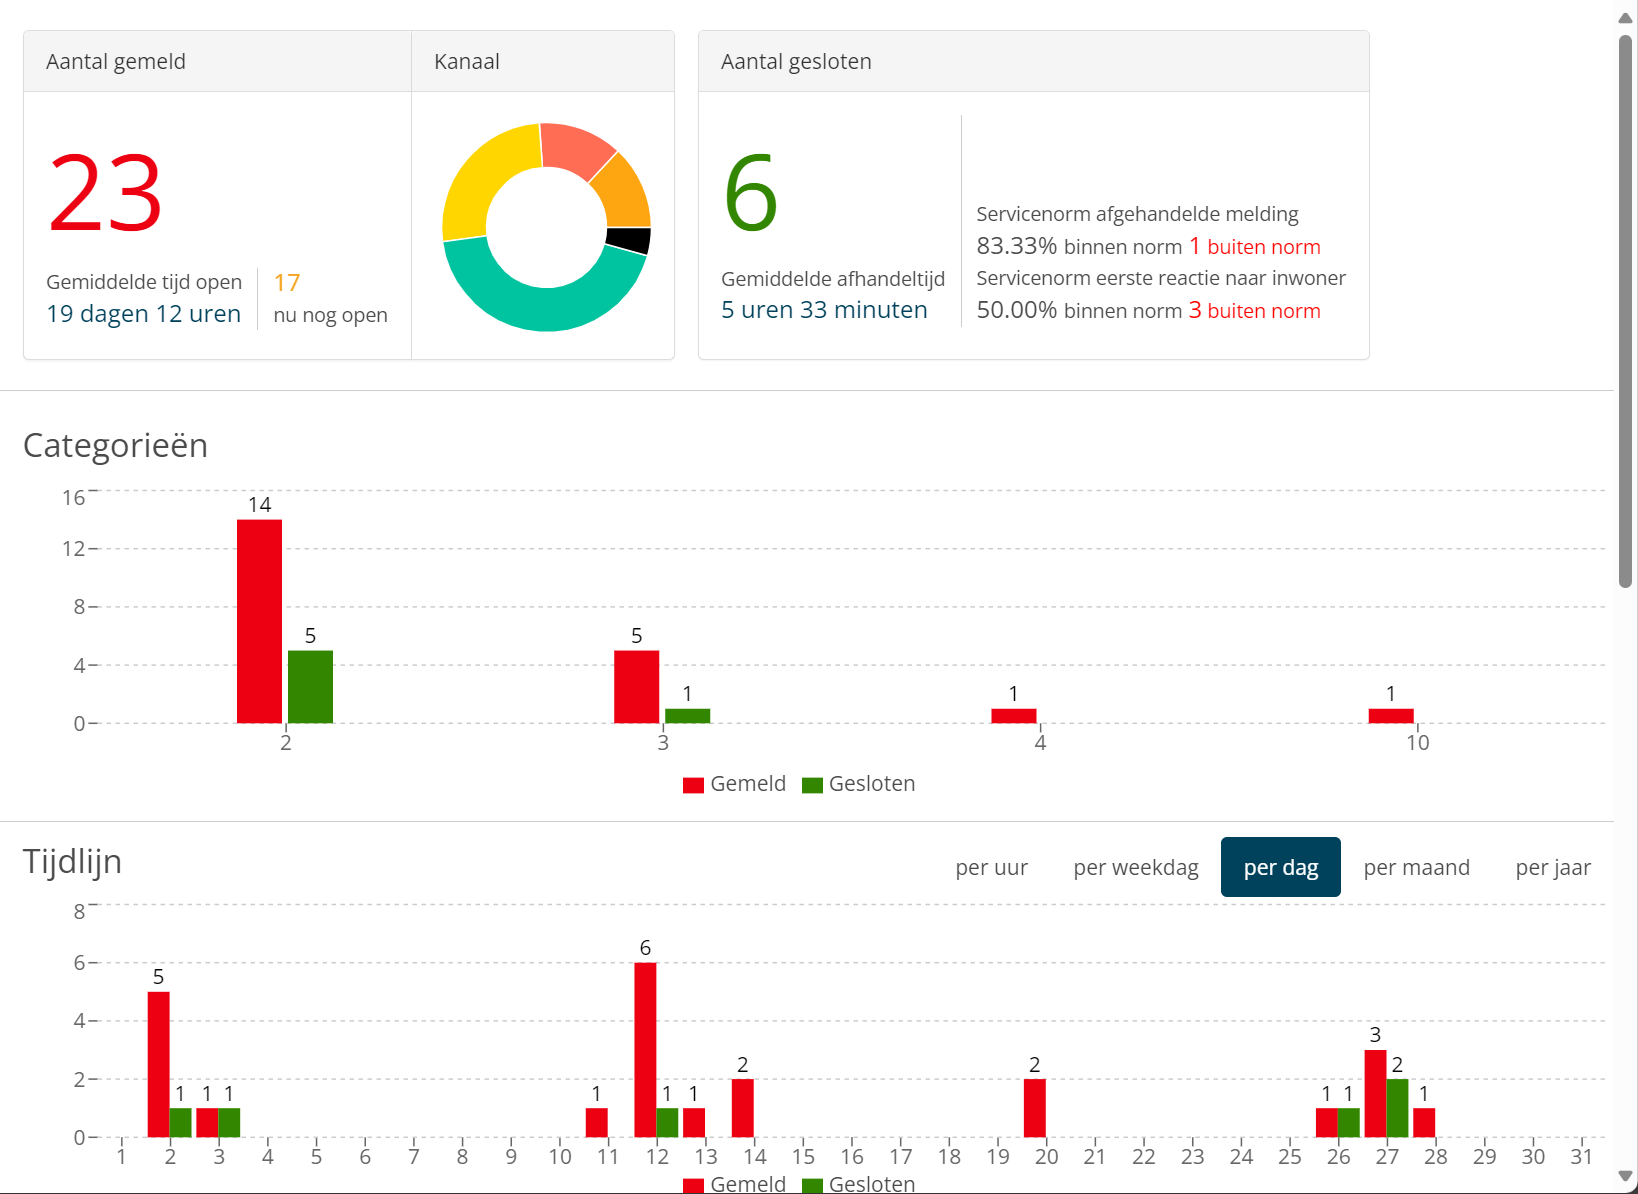Viewport: 1638px width, 1194px height.
Task: Click the coral segment of Kanaal donut
Action: pos(575,148)
